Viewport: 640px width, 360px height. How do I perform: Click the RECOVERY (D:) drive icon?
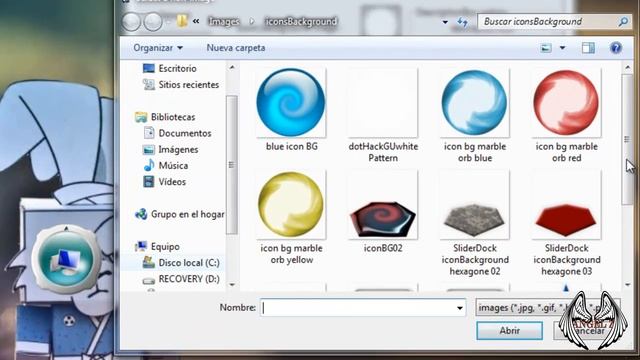pos(149,280)
